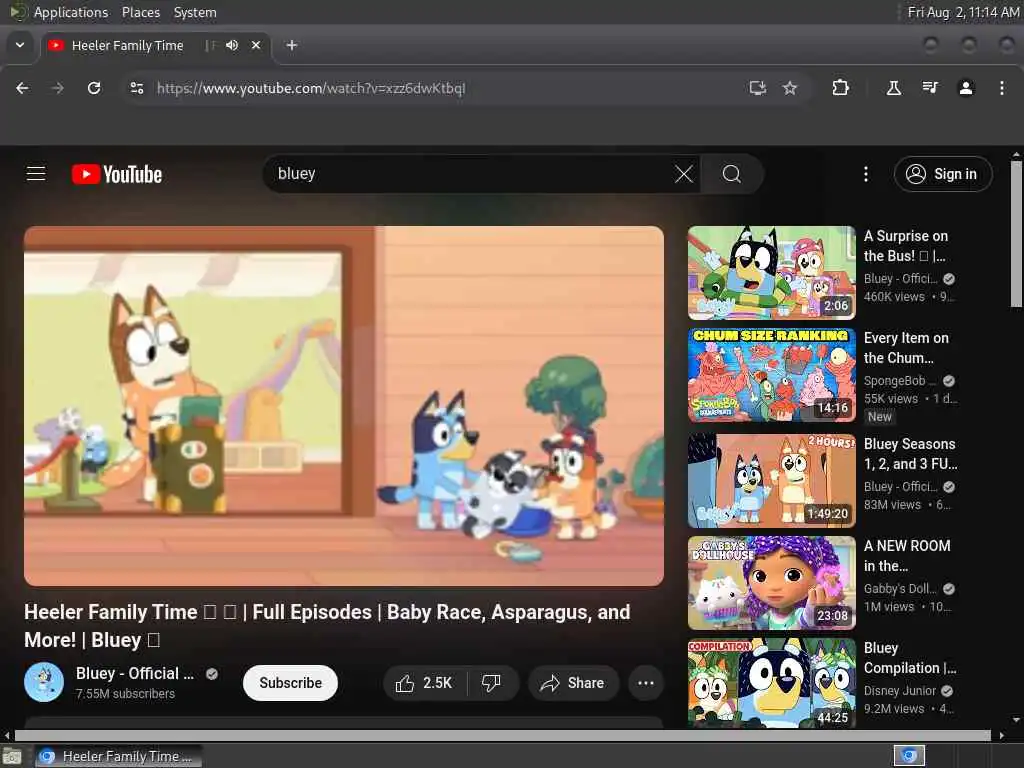Open the Bluey - Official channel name link
The image size is (1024, 768).
135,673
